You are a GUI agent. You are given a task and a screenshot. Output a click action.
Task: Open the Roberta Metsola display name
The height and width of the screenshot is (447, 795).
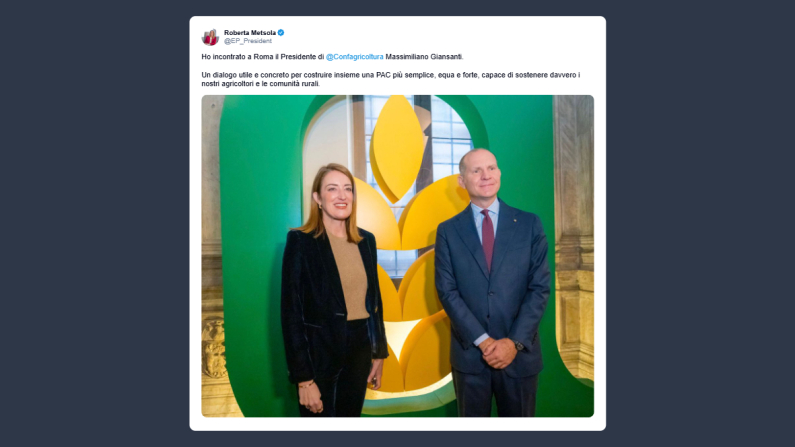pyautogui.click(x=250, y=32)
